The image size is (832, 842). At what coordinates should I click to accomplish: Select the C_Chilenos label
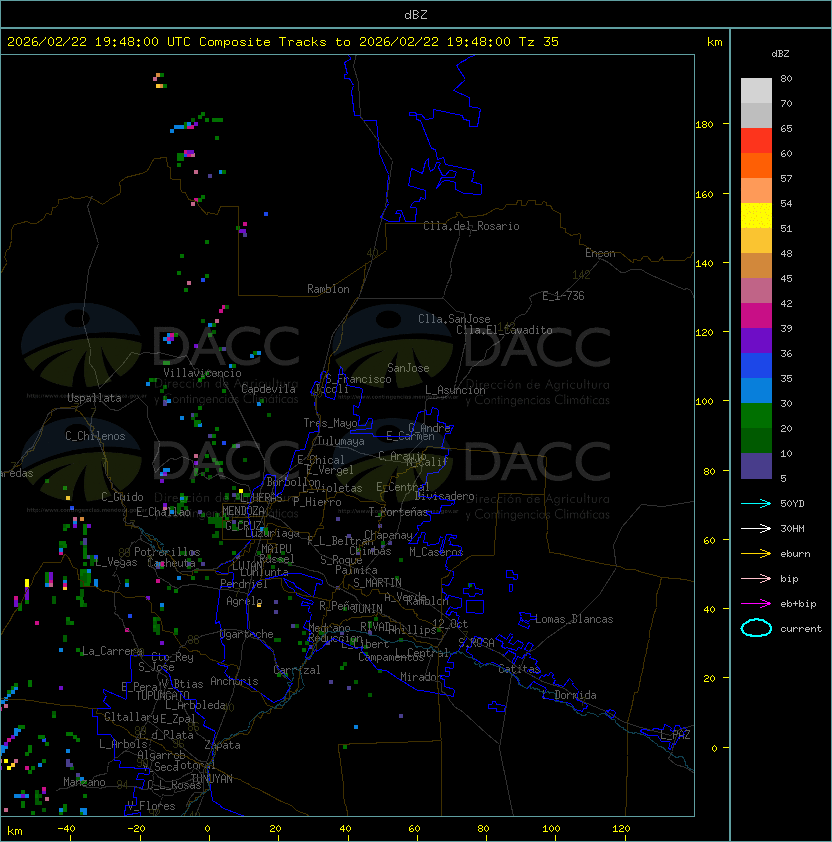(x=95, y=436)
